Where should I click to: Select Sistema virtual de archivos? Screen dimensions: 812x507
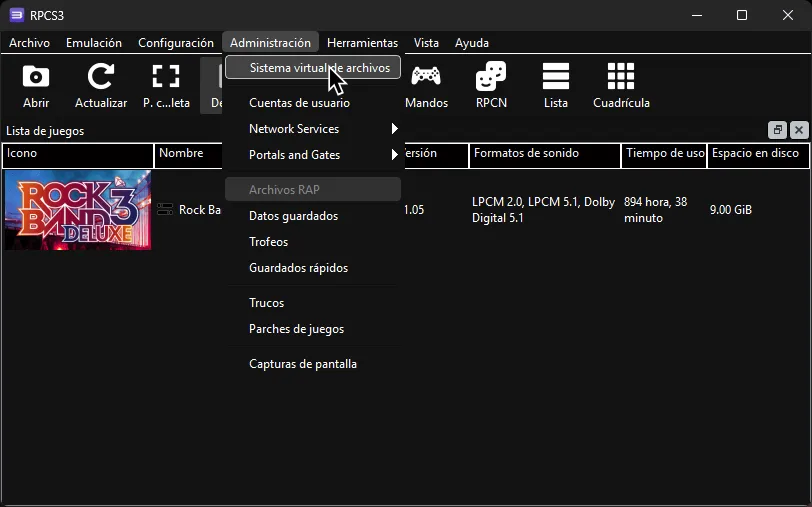coord(313,68)
